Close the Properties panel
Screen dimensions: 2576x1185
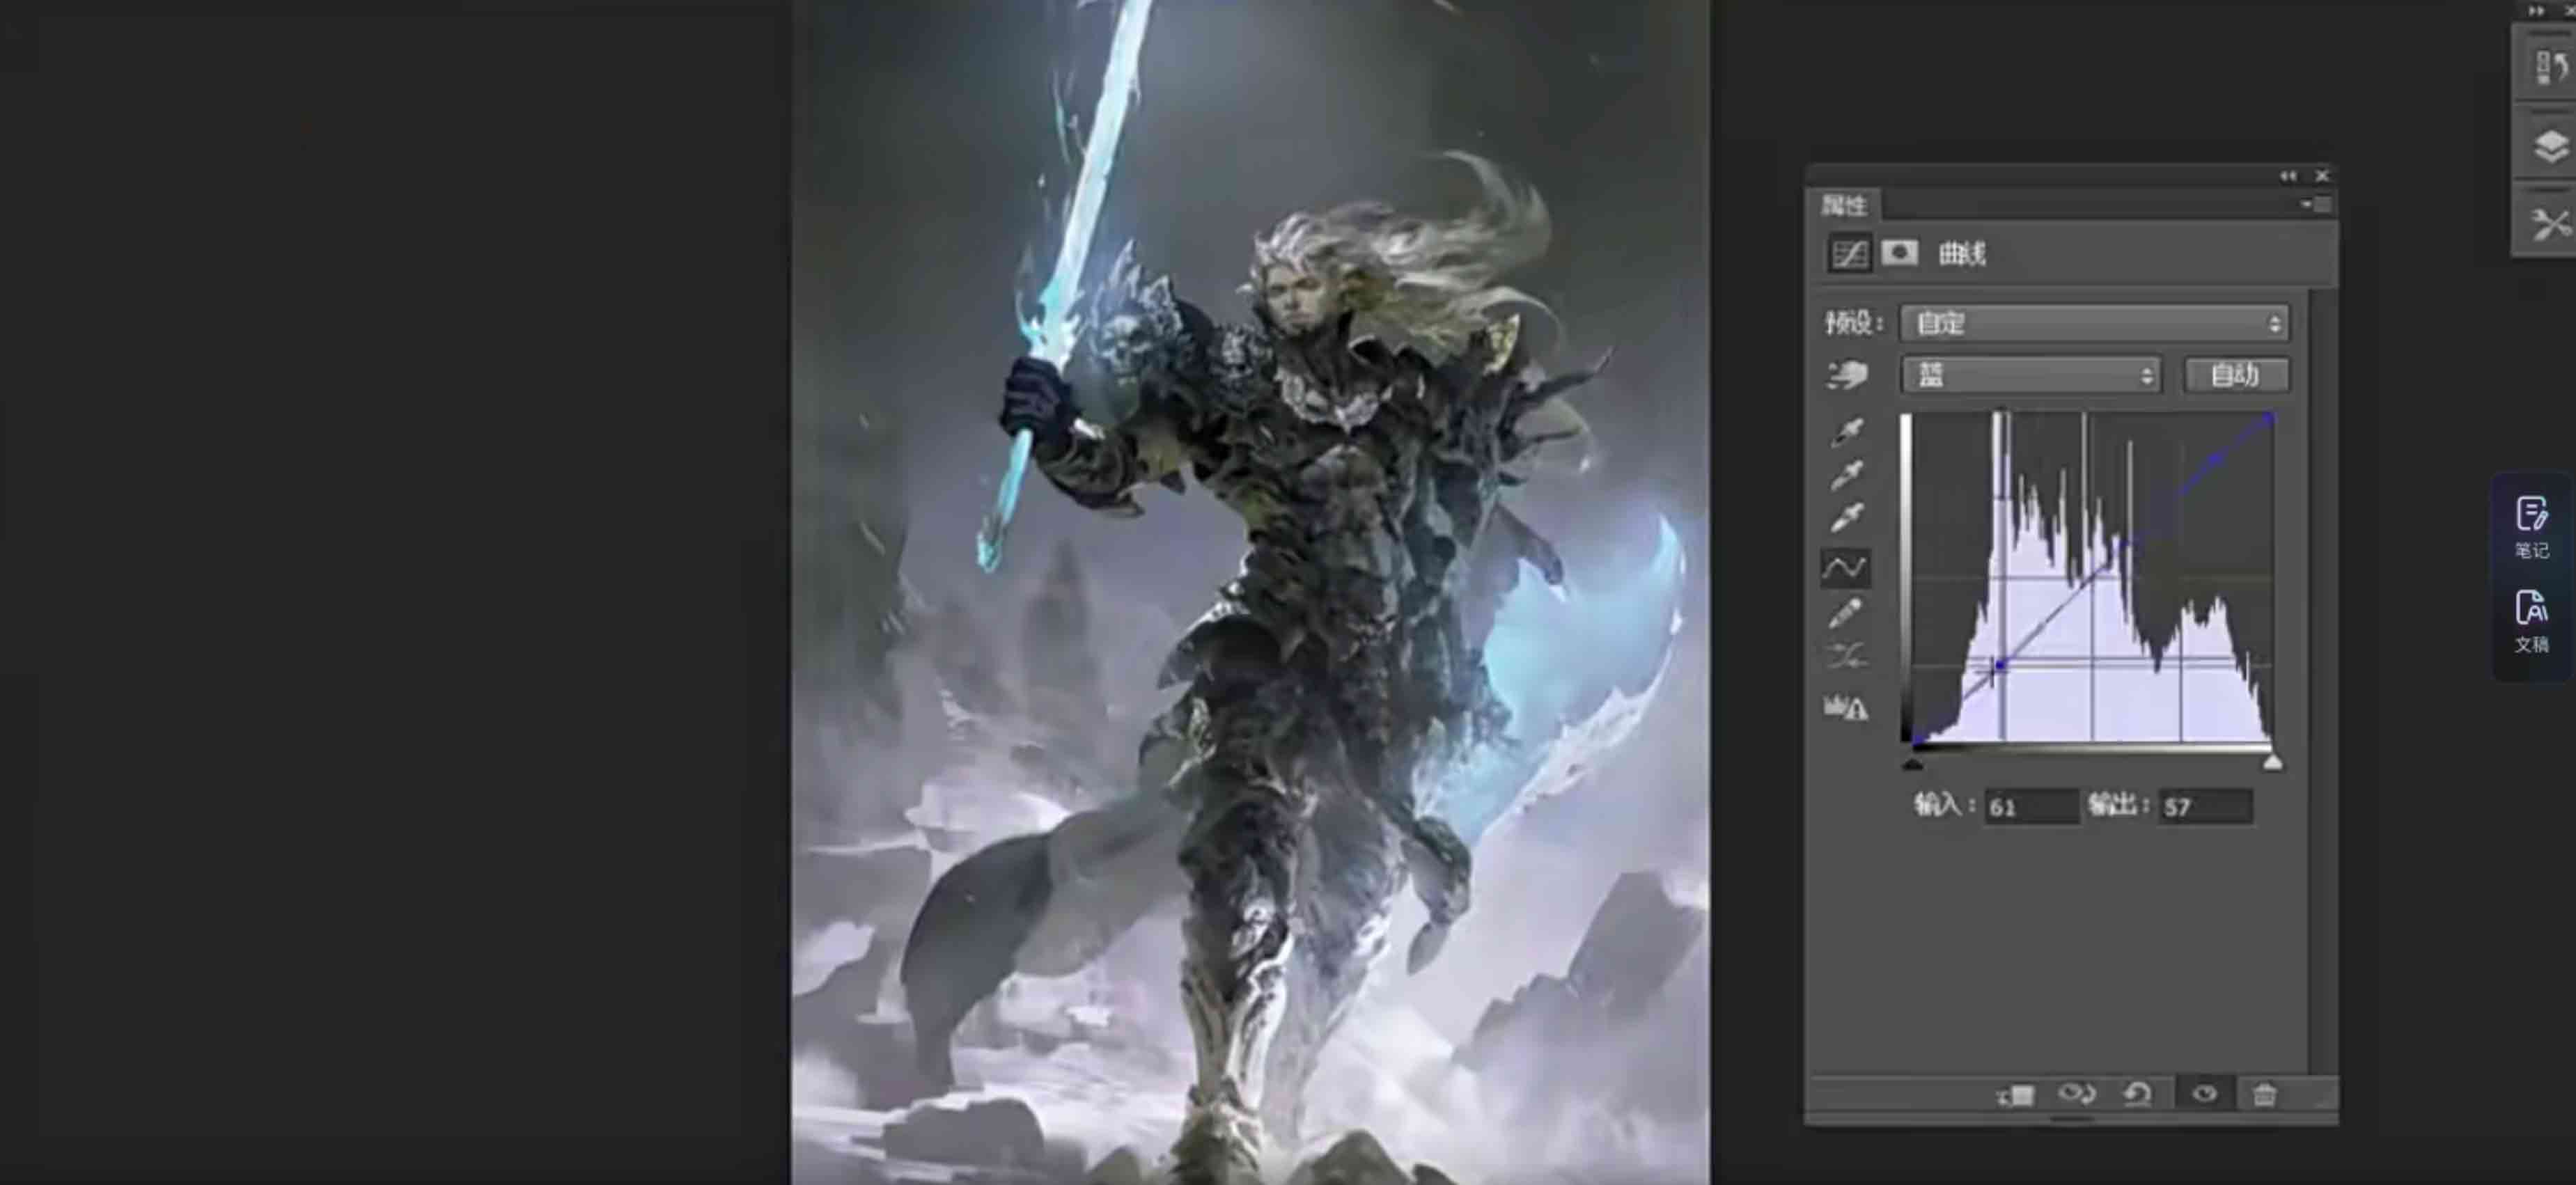pyautogui.click(x=2323, y=176)
